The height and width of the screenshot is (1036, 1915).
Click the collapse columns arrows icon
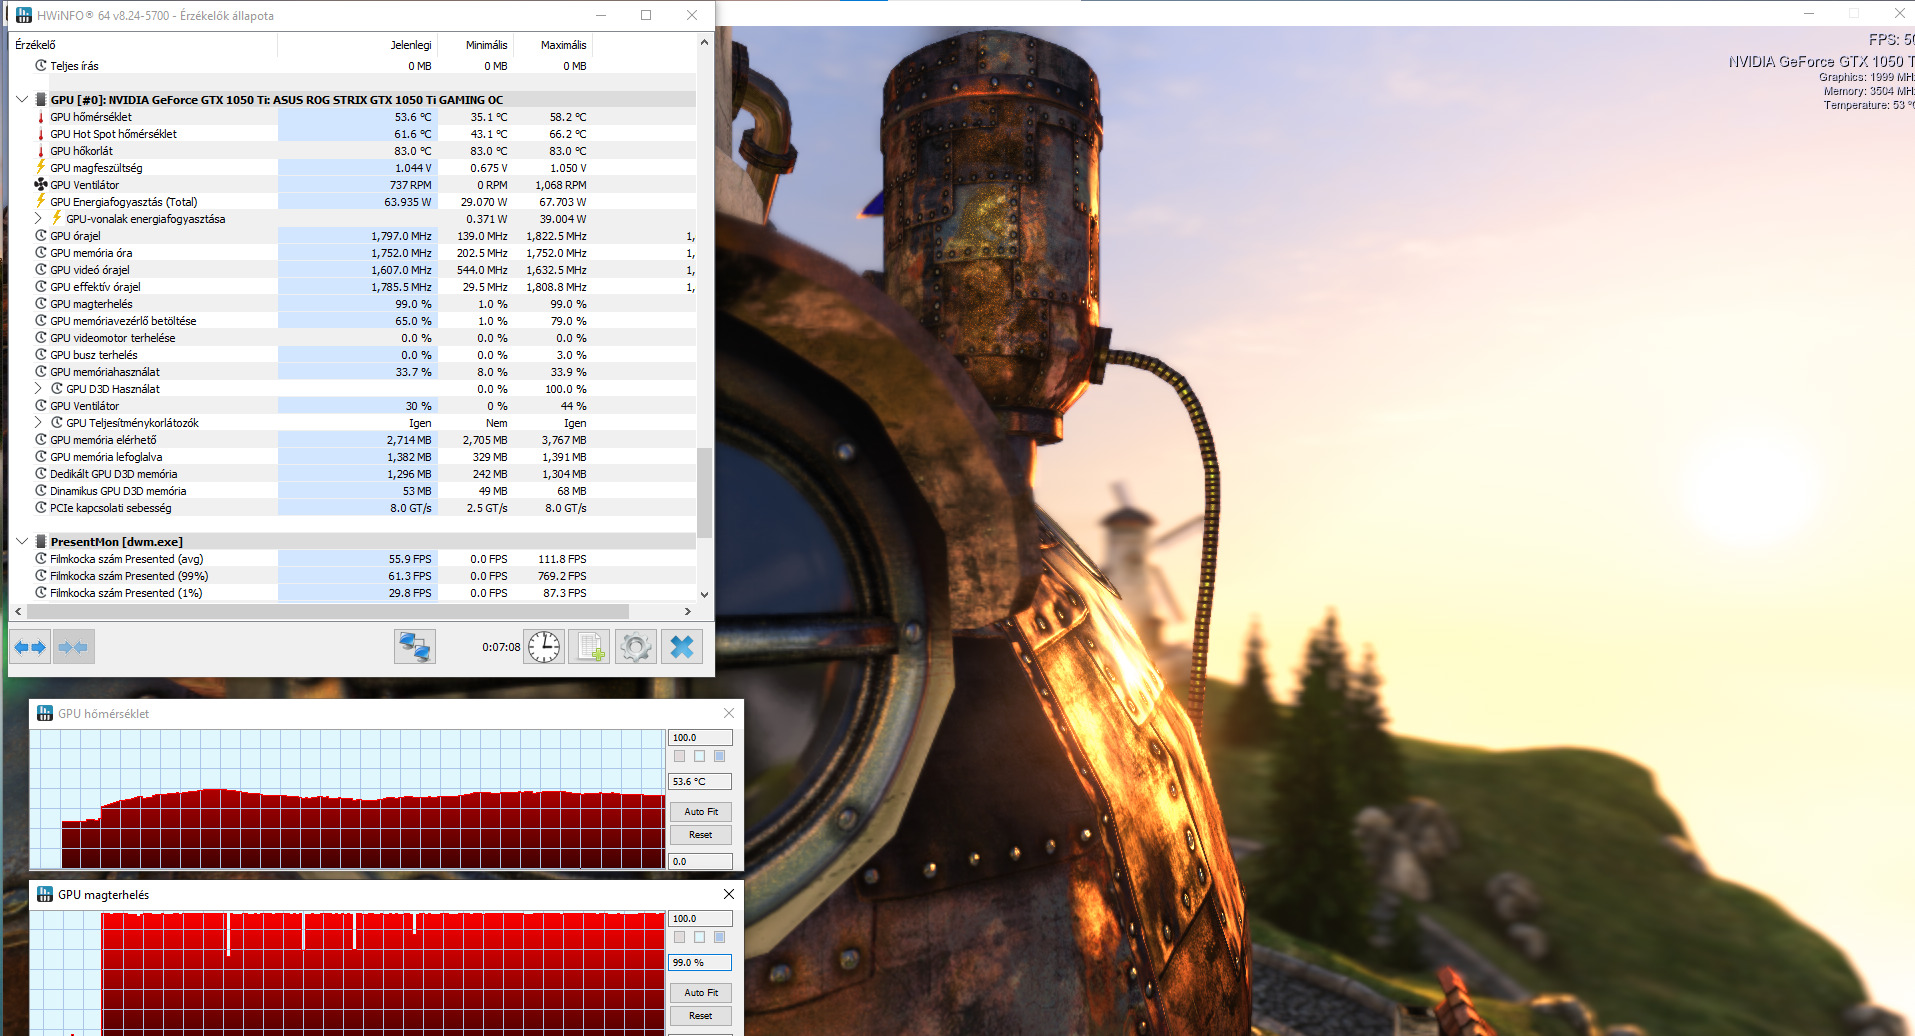click(x=74, y=647)
